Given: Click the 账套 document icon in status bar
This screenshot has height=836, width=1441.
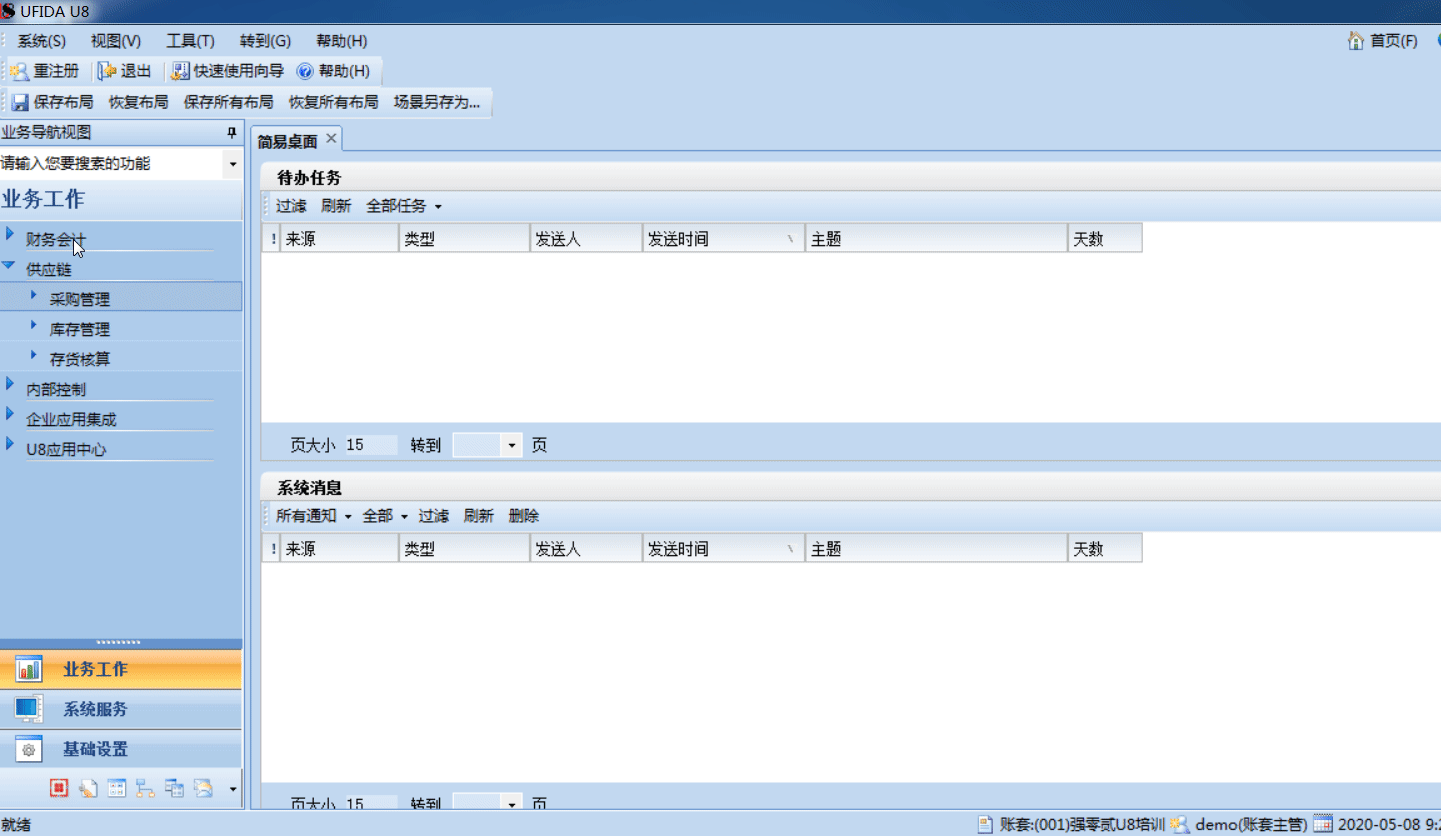Looking at the screenshot, I should (x=986, y=825).
